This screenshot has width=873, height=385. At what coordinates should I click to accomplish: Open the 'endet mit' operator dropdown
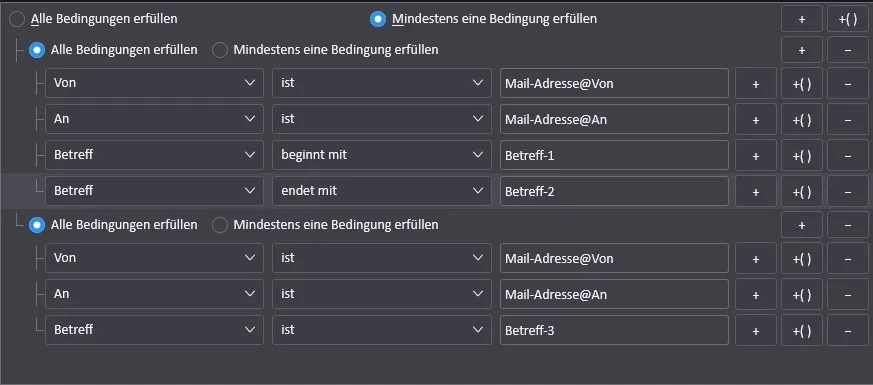(382, 191)
